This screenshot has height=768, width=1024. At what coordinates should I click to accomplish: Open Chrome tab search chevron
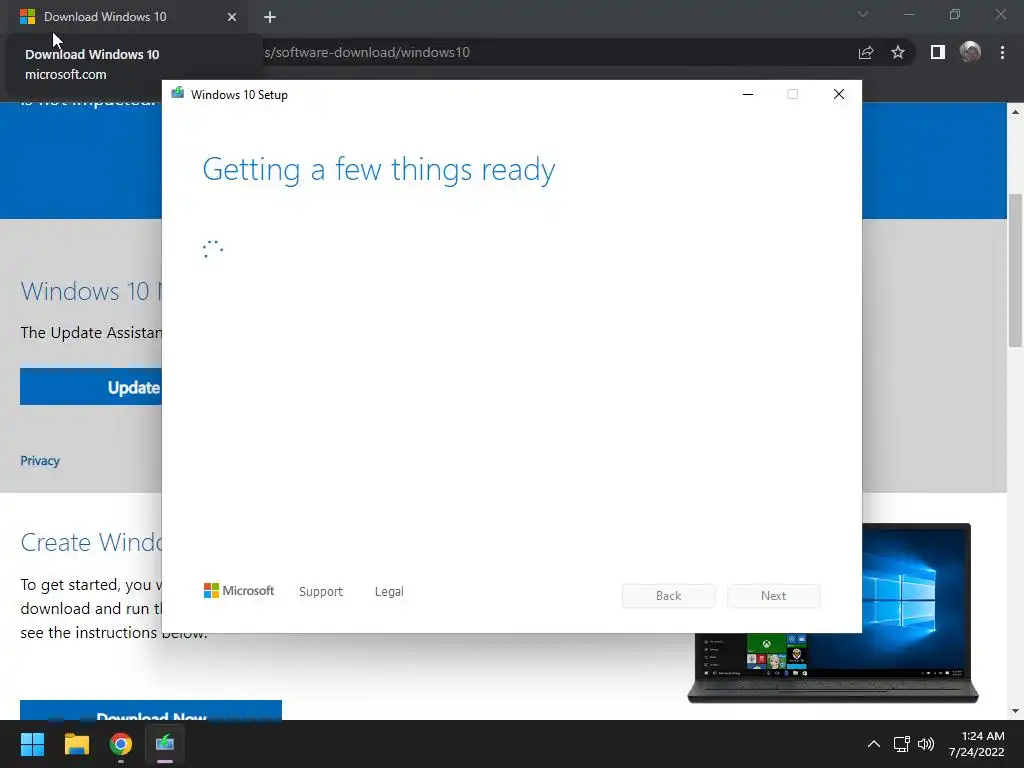(x=863, y=14)
